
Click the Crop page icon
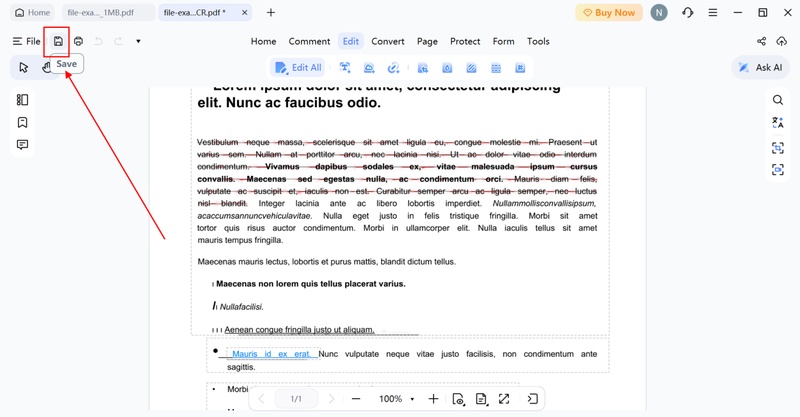pyautogui.click(x=422, y=67)
